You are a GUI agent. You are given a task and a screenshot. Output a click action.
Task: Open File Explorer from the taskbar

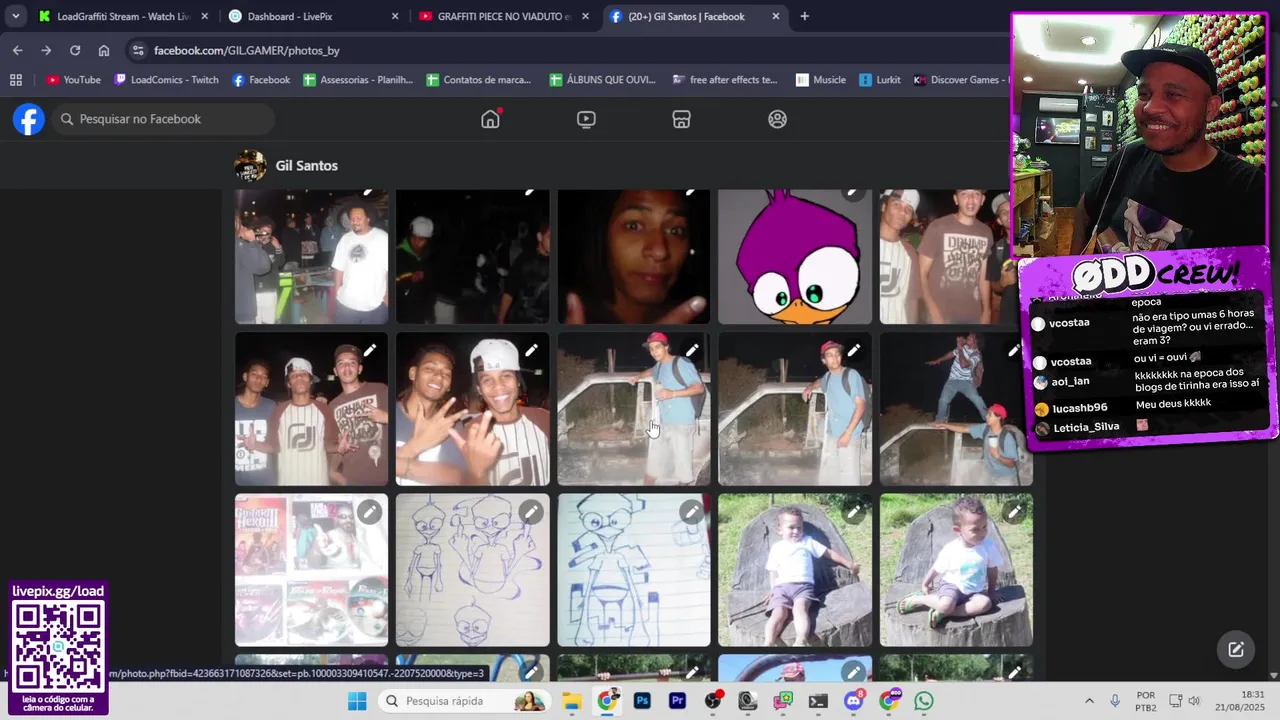[x=571, y=701]
